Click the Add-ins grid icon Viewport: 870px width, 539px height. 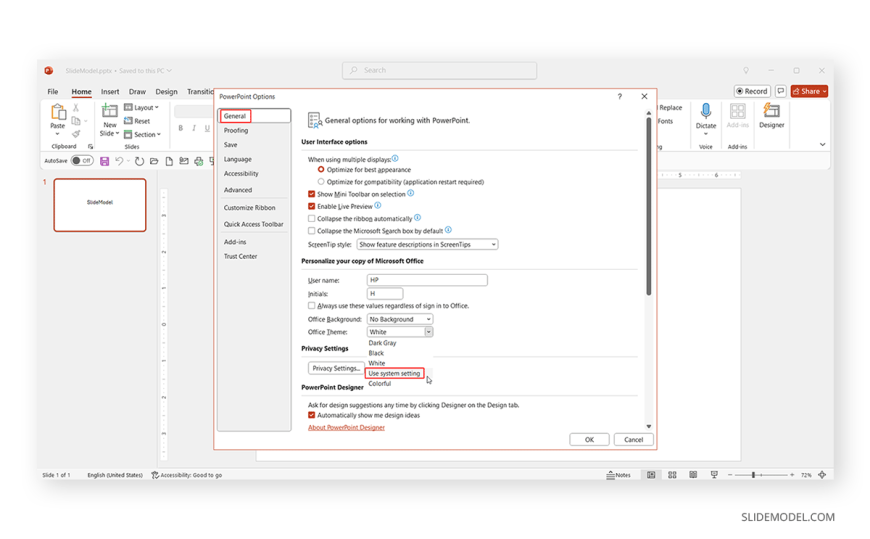point(737,112)
